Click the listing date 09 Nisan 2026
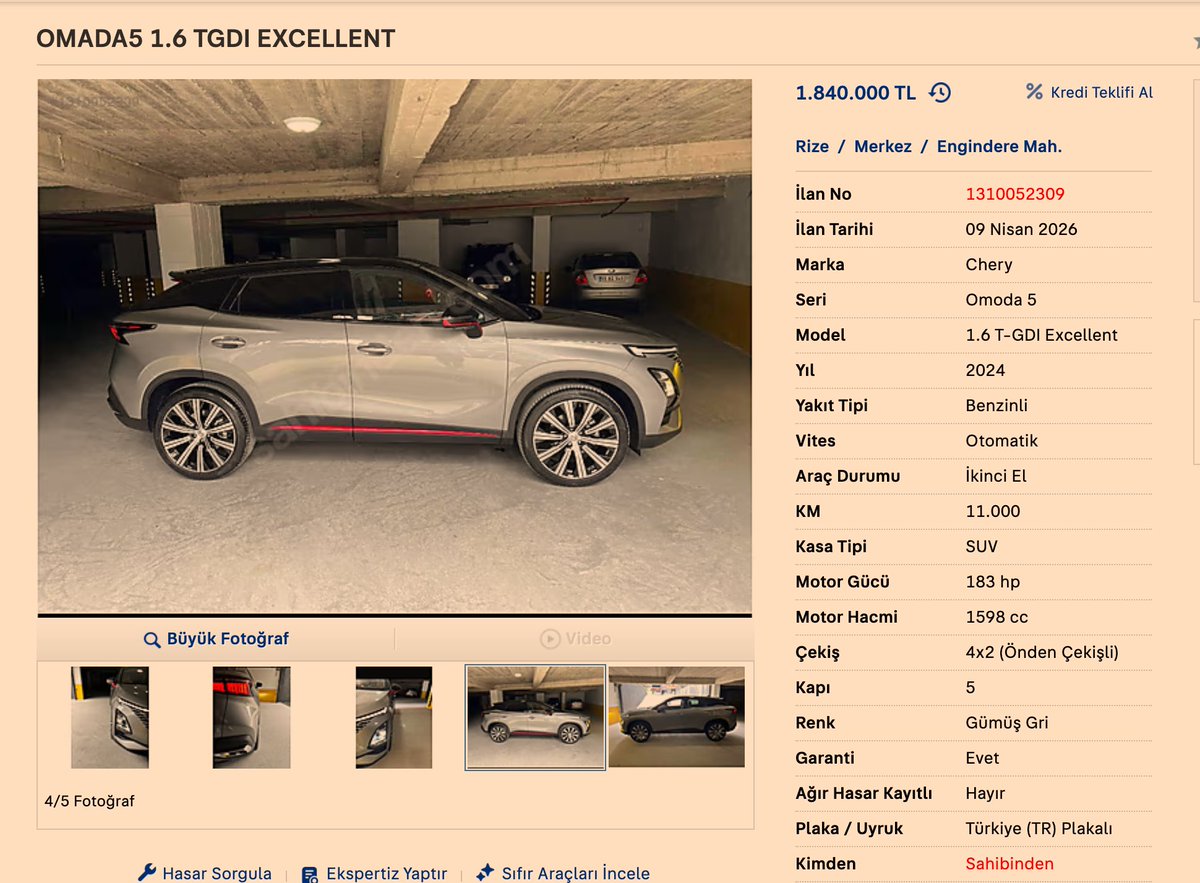This screenshot has width=1200, height=883. click(1021, 229)
